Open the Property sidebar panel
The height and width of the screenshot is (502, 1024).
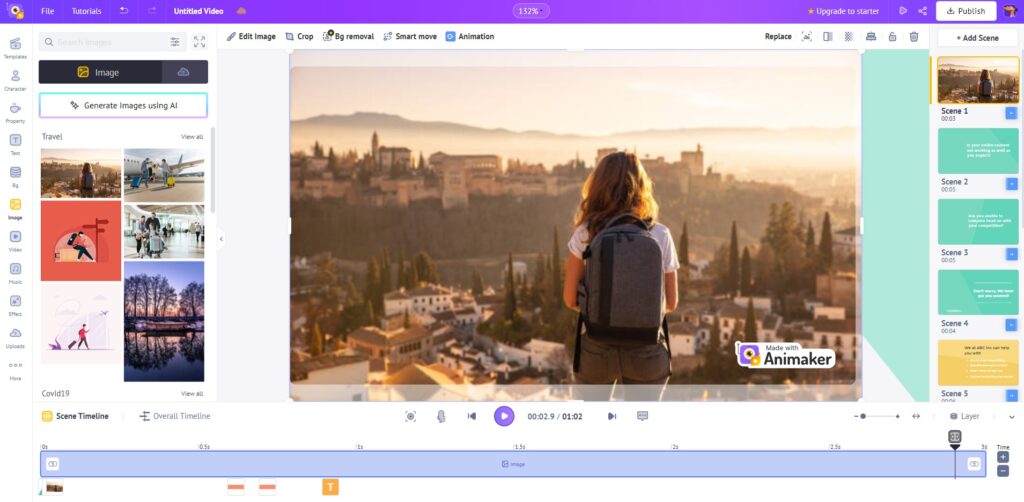pos(15,112)
